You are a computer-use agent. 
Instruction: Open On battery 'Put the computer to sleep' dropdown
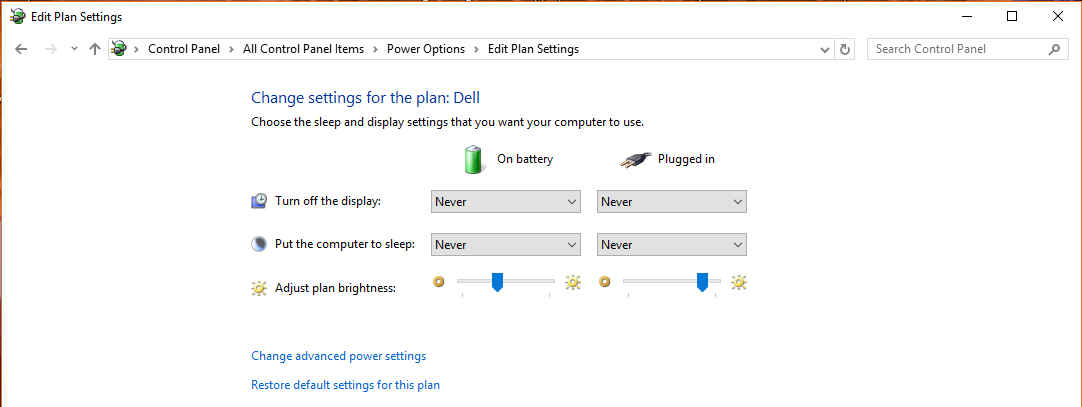(x=506, y=244)
